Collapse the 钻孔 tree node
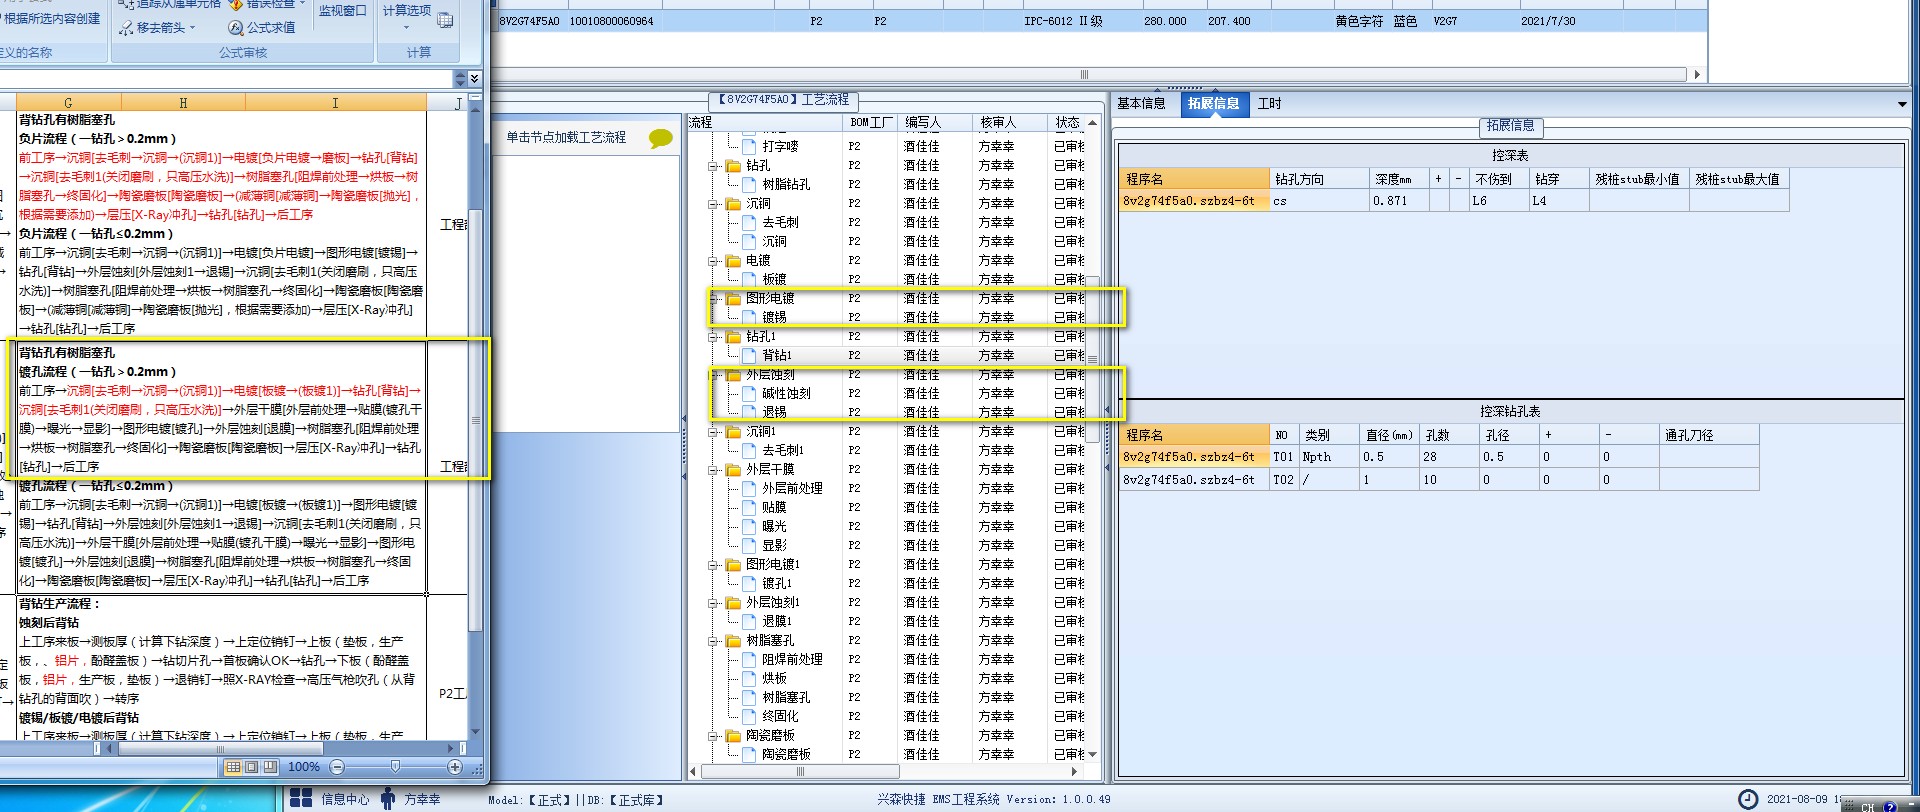This screenshot has width=1920, height=812. tap(715, 166)
